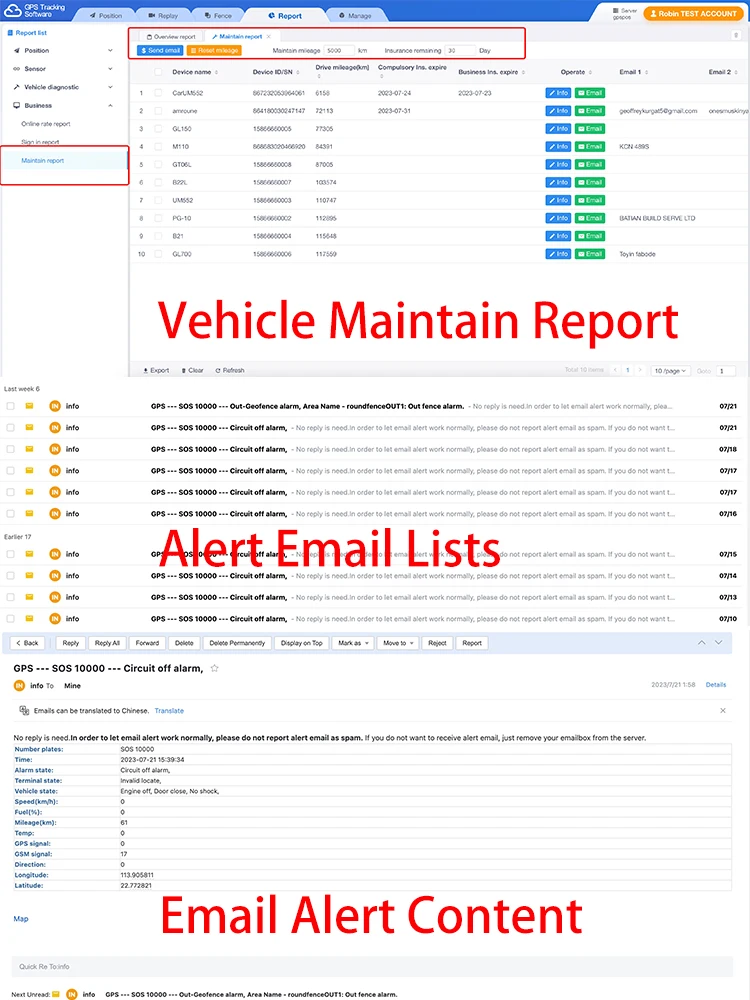750x1000 pixels.
Task: Click the Delete Permanently button
Action: pos(237,643)
